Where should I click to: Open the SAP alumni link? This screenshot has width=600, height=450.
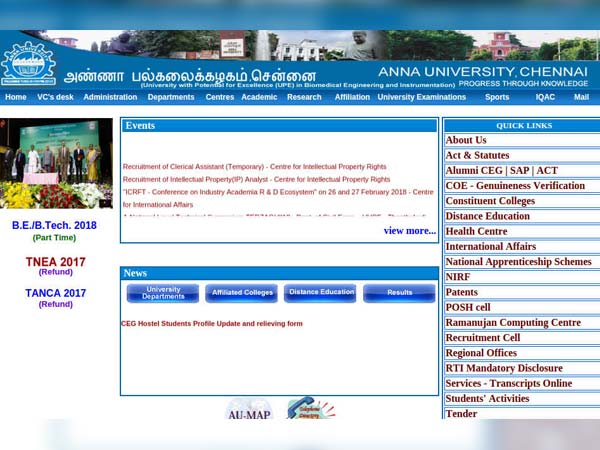[520, 171]
